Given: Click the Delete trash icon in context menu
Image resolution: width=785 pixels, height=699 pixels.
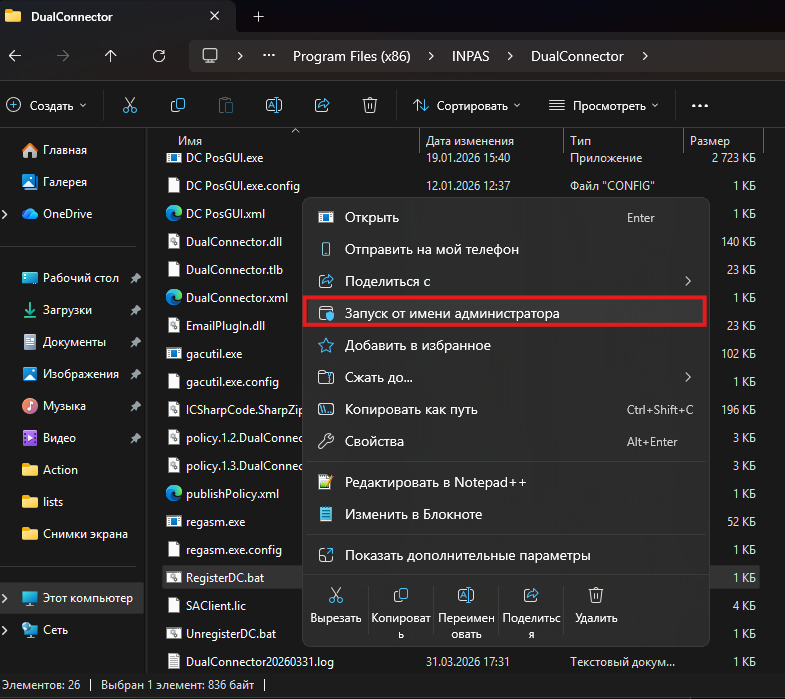Looking at the screenshot, I should click(x=596, y=596).
